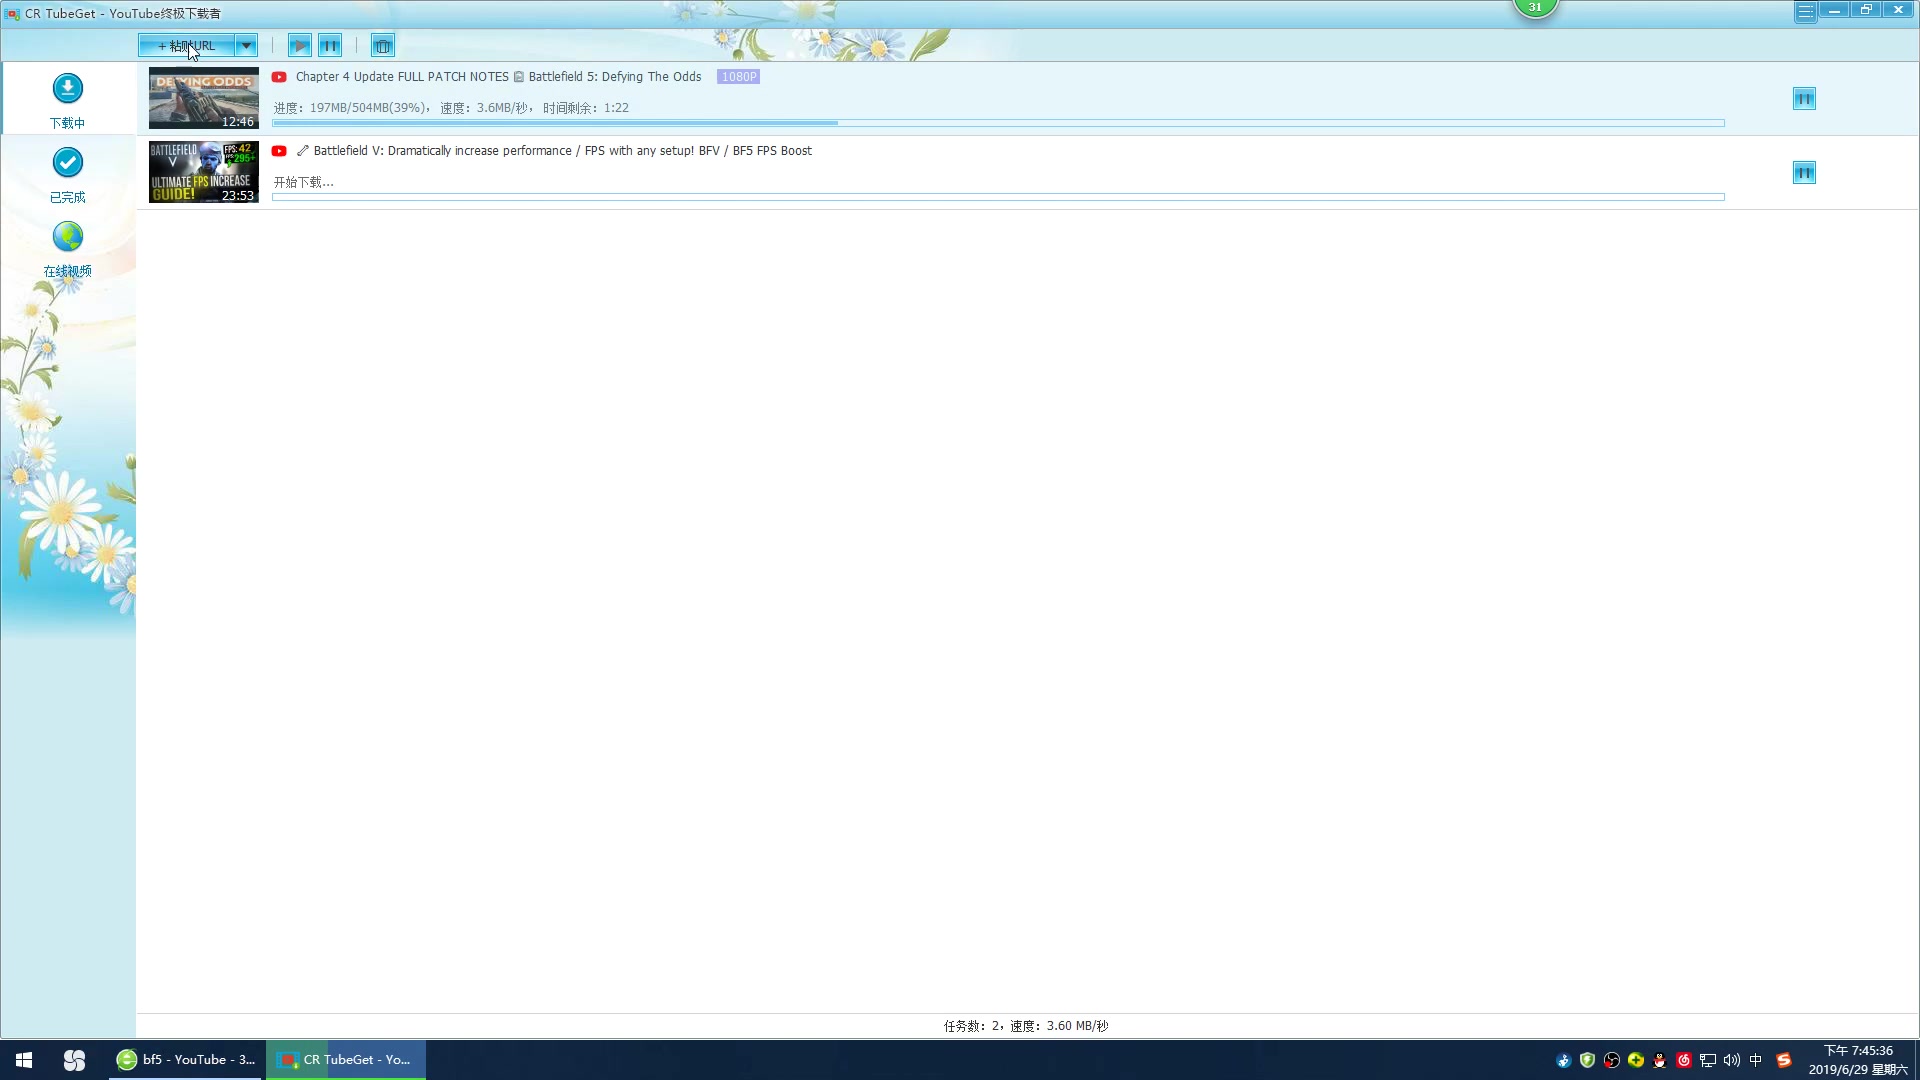Click the CR TubeGet app icon in title bar
This screenshot has height=1080, width=1920.
[x=12, y=14]
